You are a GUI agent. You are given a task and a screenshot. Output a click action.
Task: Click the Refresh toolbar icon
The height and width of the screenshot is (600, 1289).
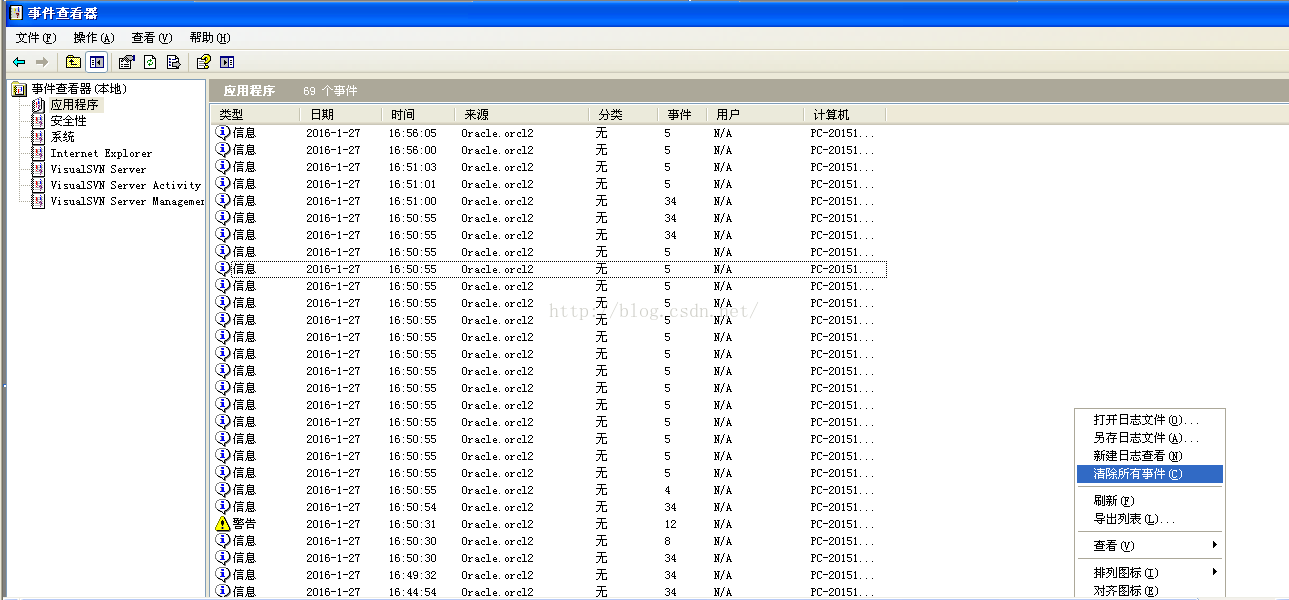(x=150, y=62)
